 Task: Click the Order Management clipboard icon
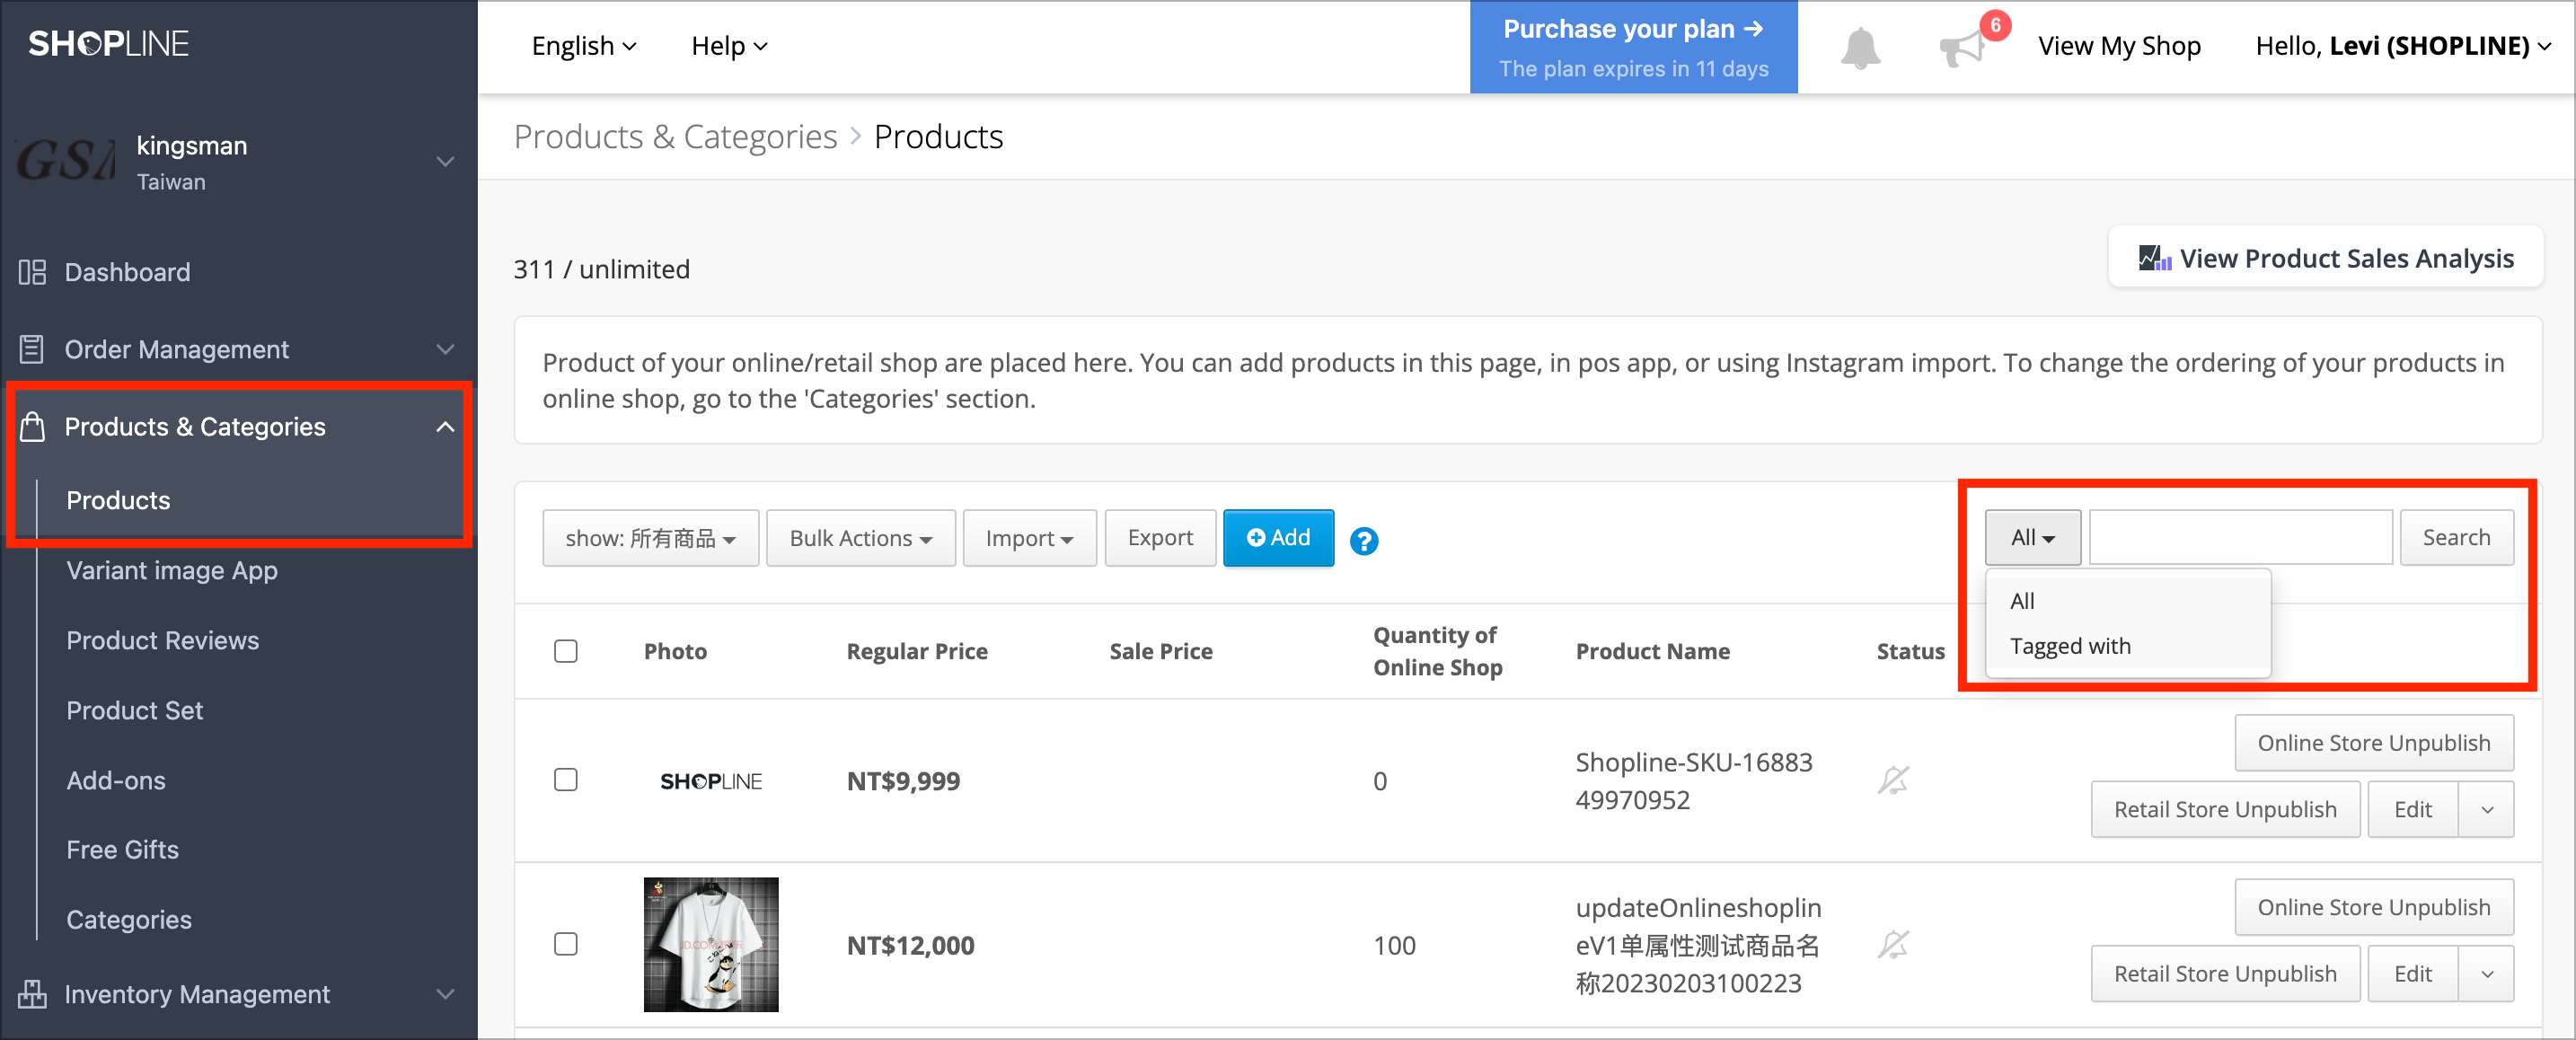[32, 349]
